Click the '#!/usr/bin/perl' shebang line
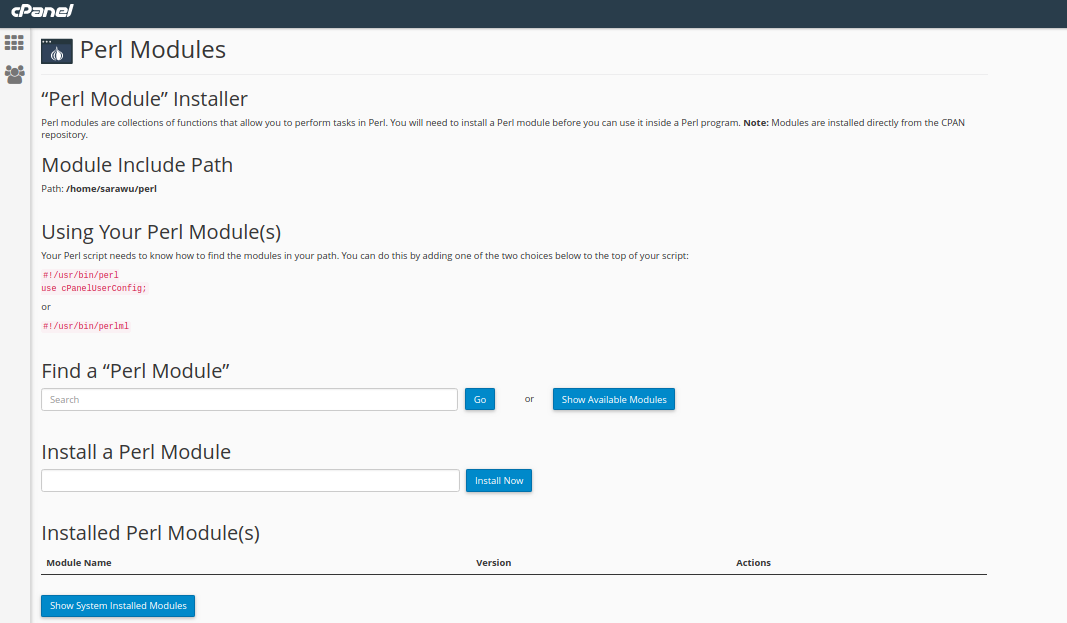 pos(80,275)
